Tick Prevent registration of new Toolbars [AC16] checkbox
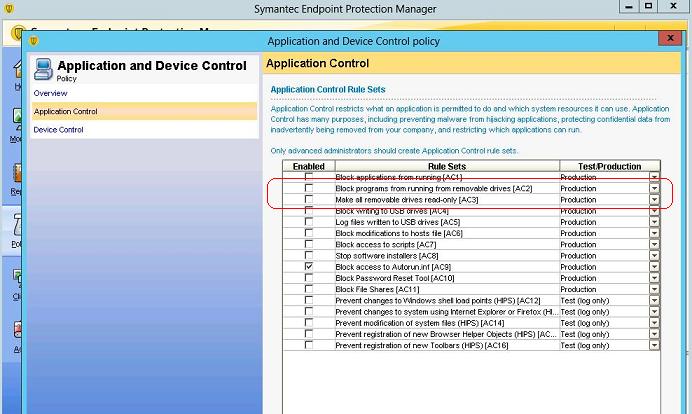The height and width of the screenshot is (414, 692). pos(309,345)
